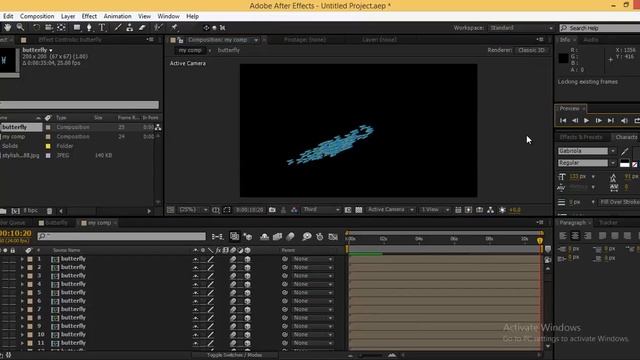Open the Animation menu

118,16
